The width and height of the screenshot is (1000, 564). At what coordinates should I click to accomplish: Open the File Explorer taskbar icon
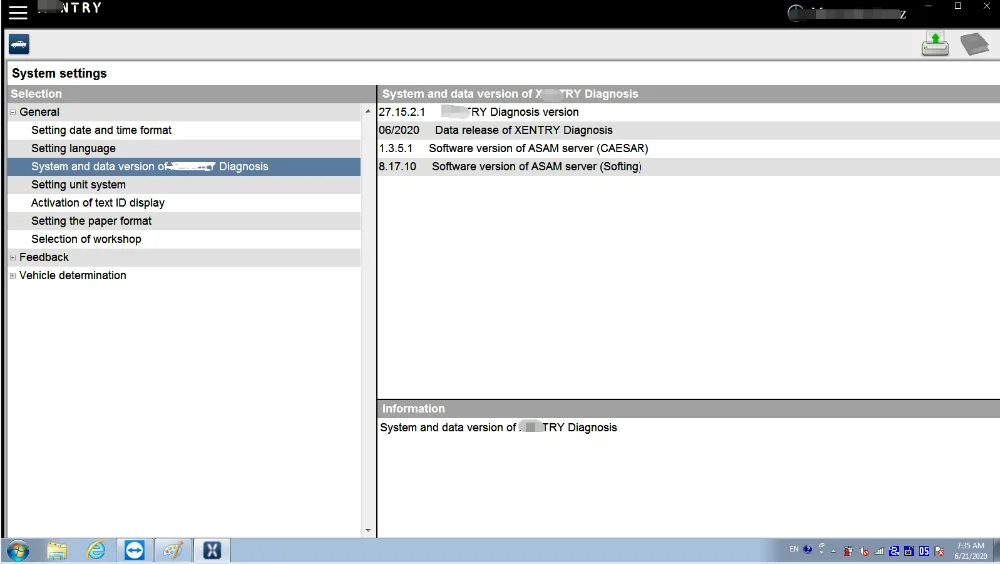57,550
